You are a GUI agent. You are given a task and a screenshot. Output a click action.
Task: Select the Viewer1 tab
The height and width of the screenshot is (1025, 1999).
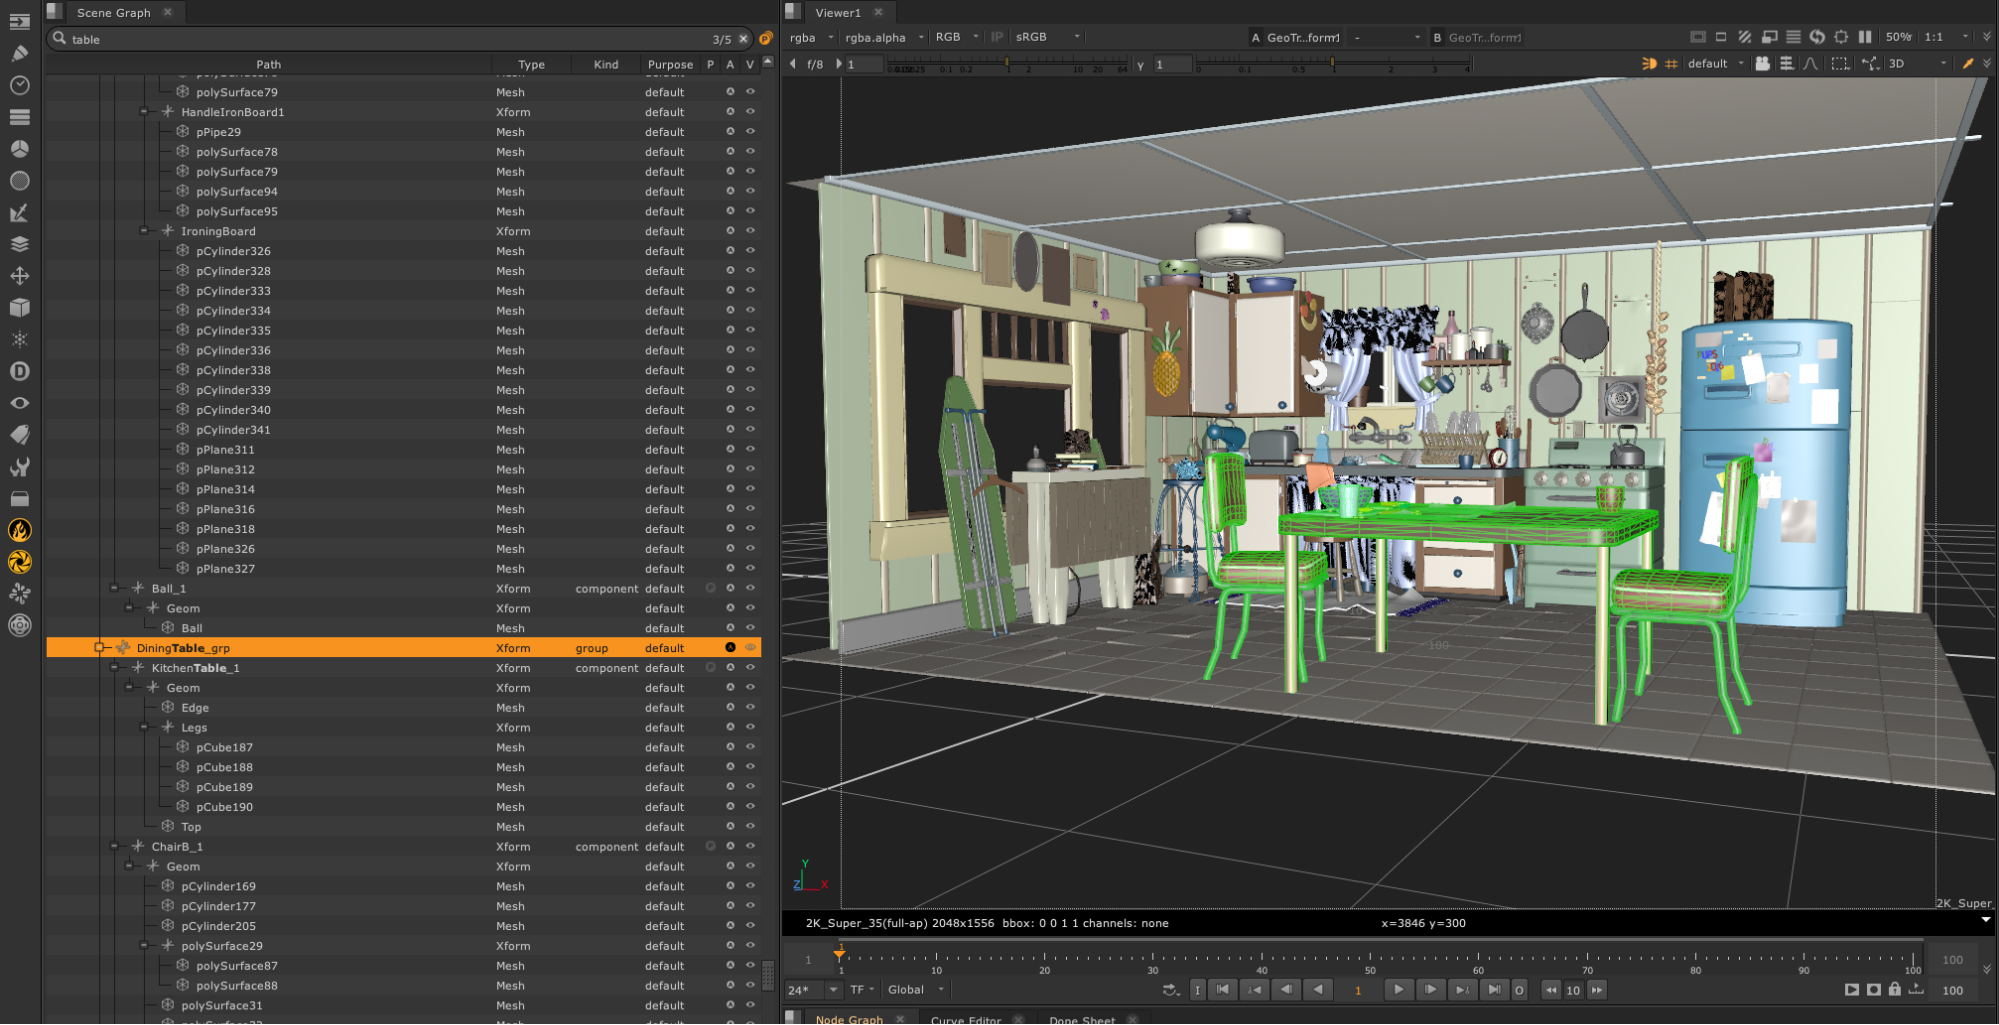(x=837, y=13)
